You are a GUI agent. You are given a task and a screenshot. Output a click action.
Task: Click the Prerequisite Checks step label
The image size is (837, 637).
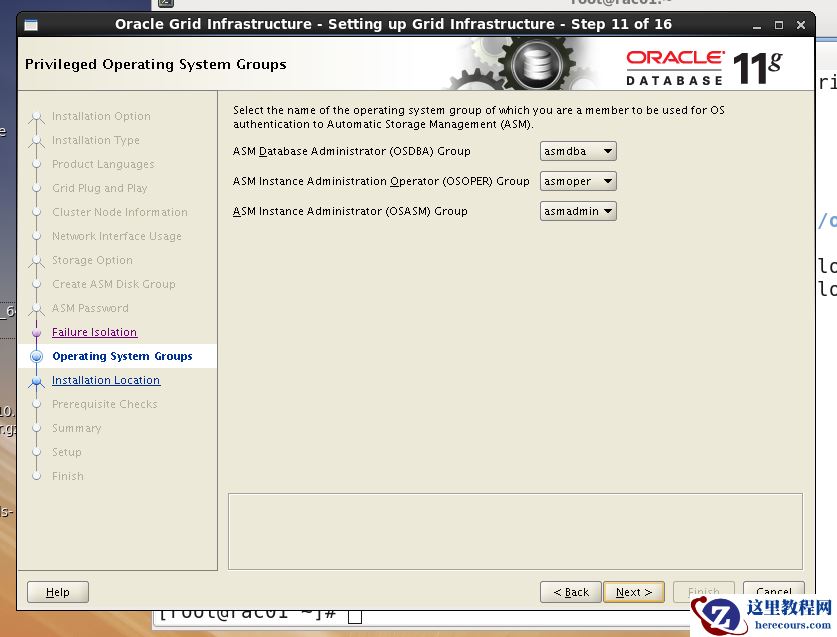coord(105,404)
